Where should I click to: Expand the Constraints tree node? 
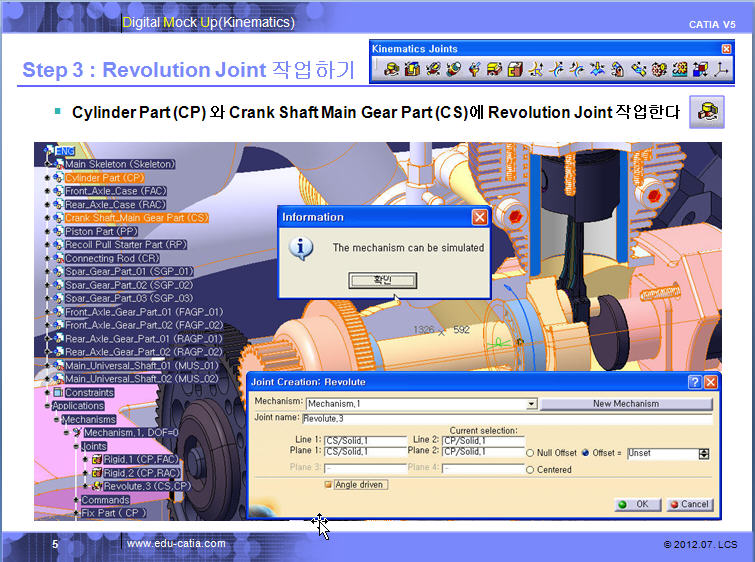click(x=47, y=393)
